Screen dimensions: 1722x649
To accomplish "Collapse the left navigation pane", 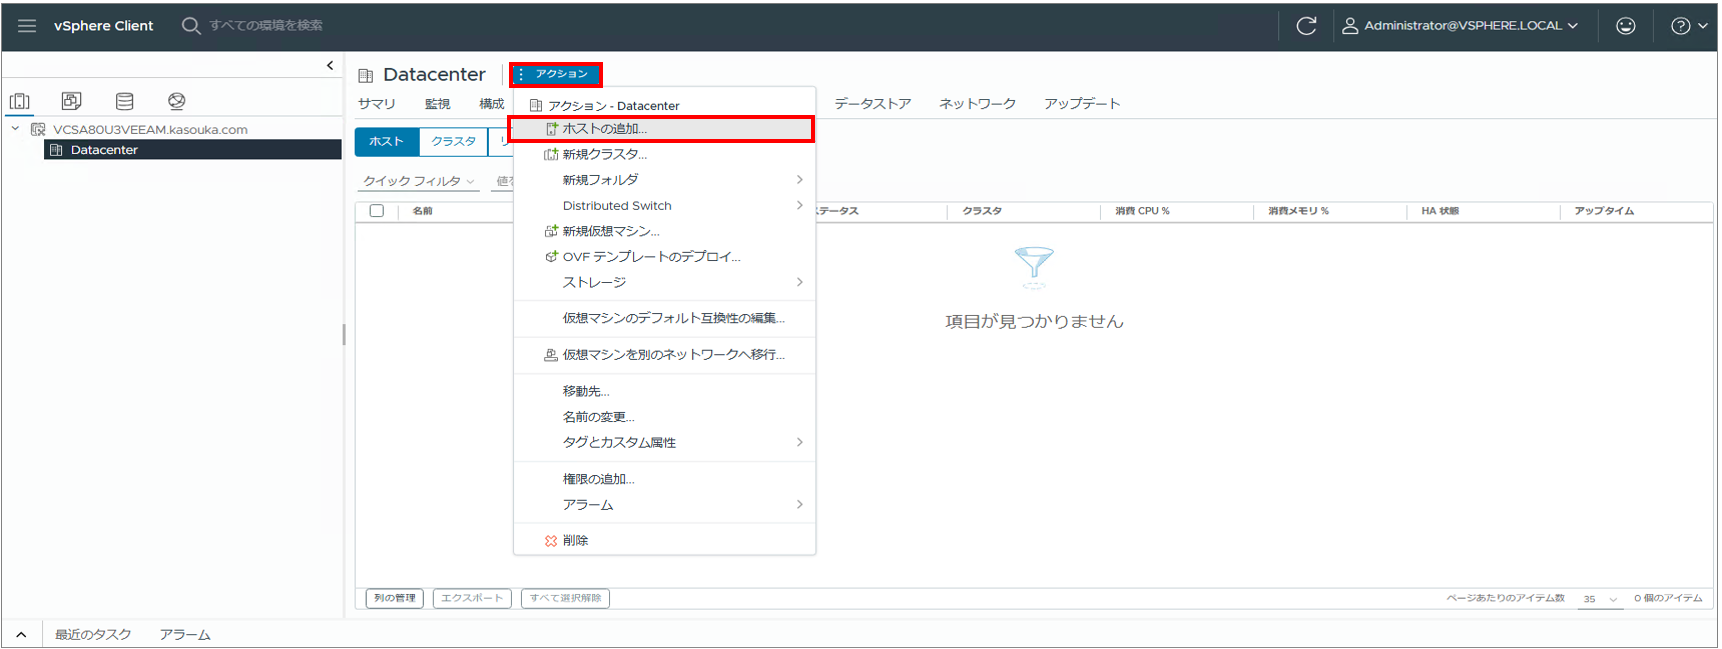I will (x=330, y=66).
